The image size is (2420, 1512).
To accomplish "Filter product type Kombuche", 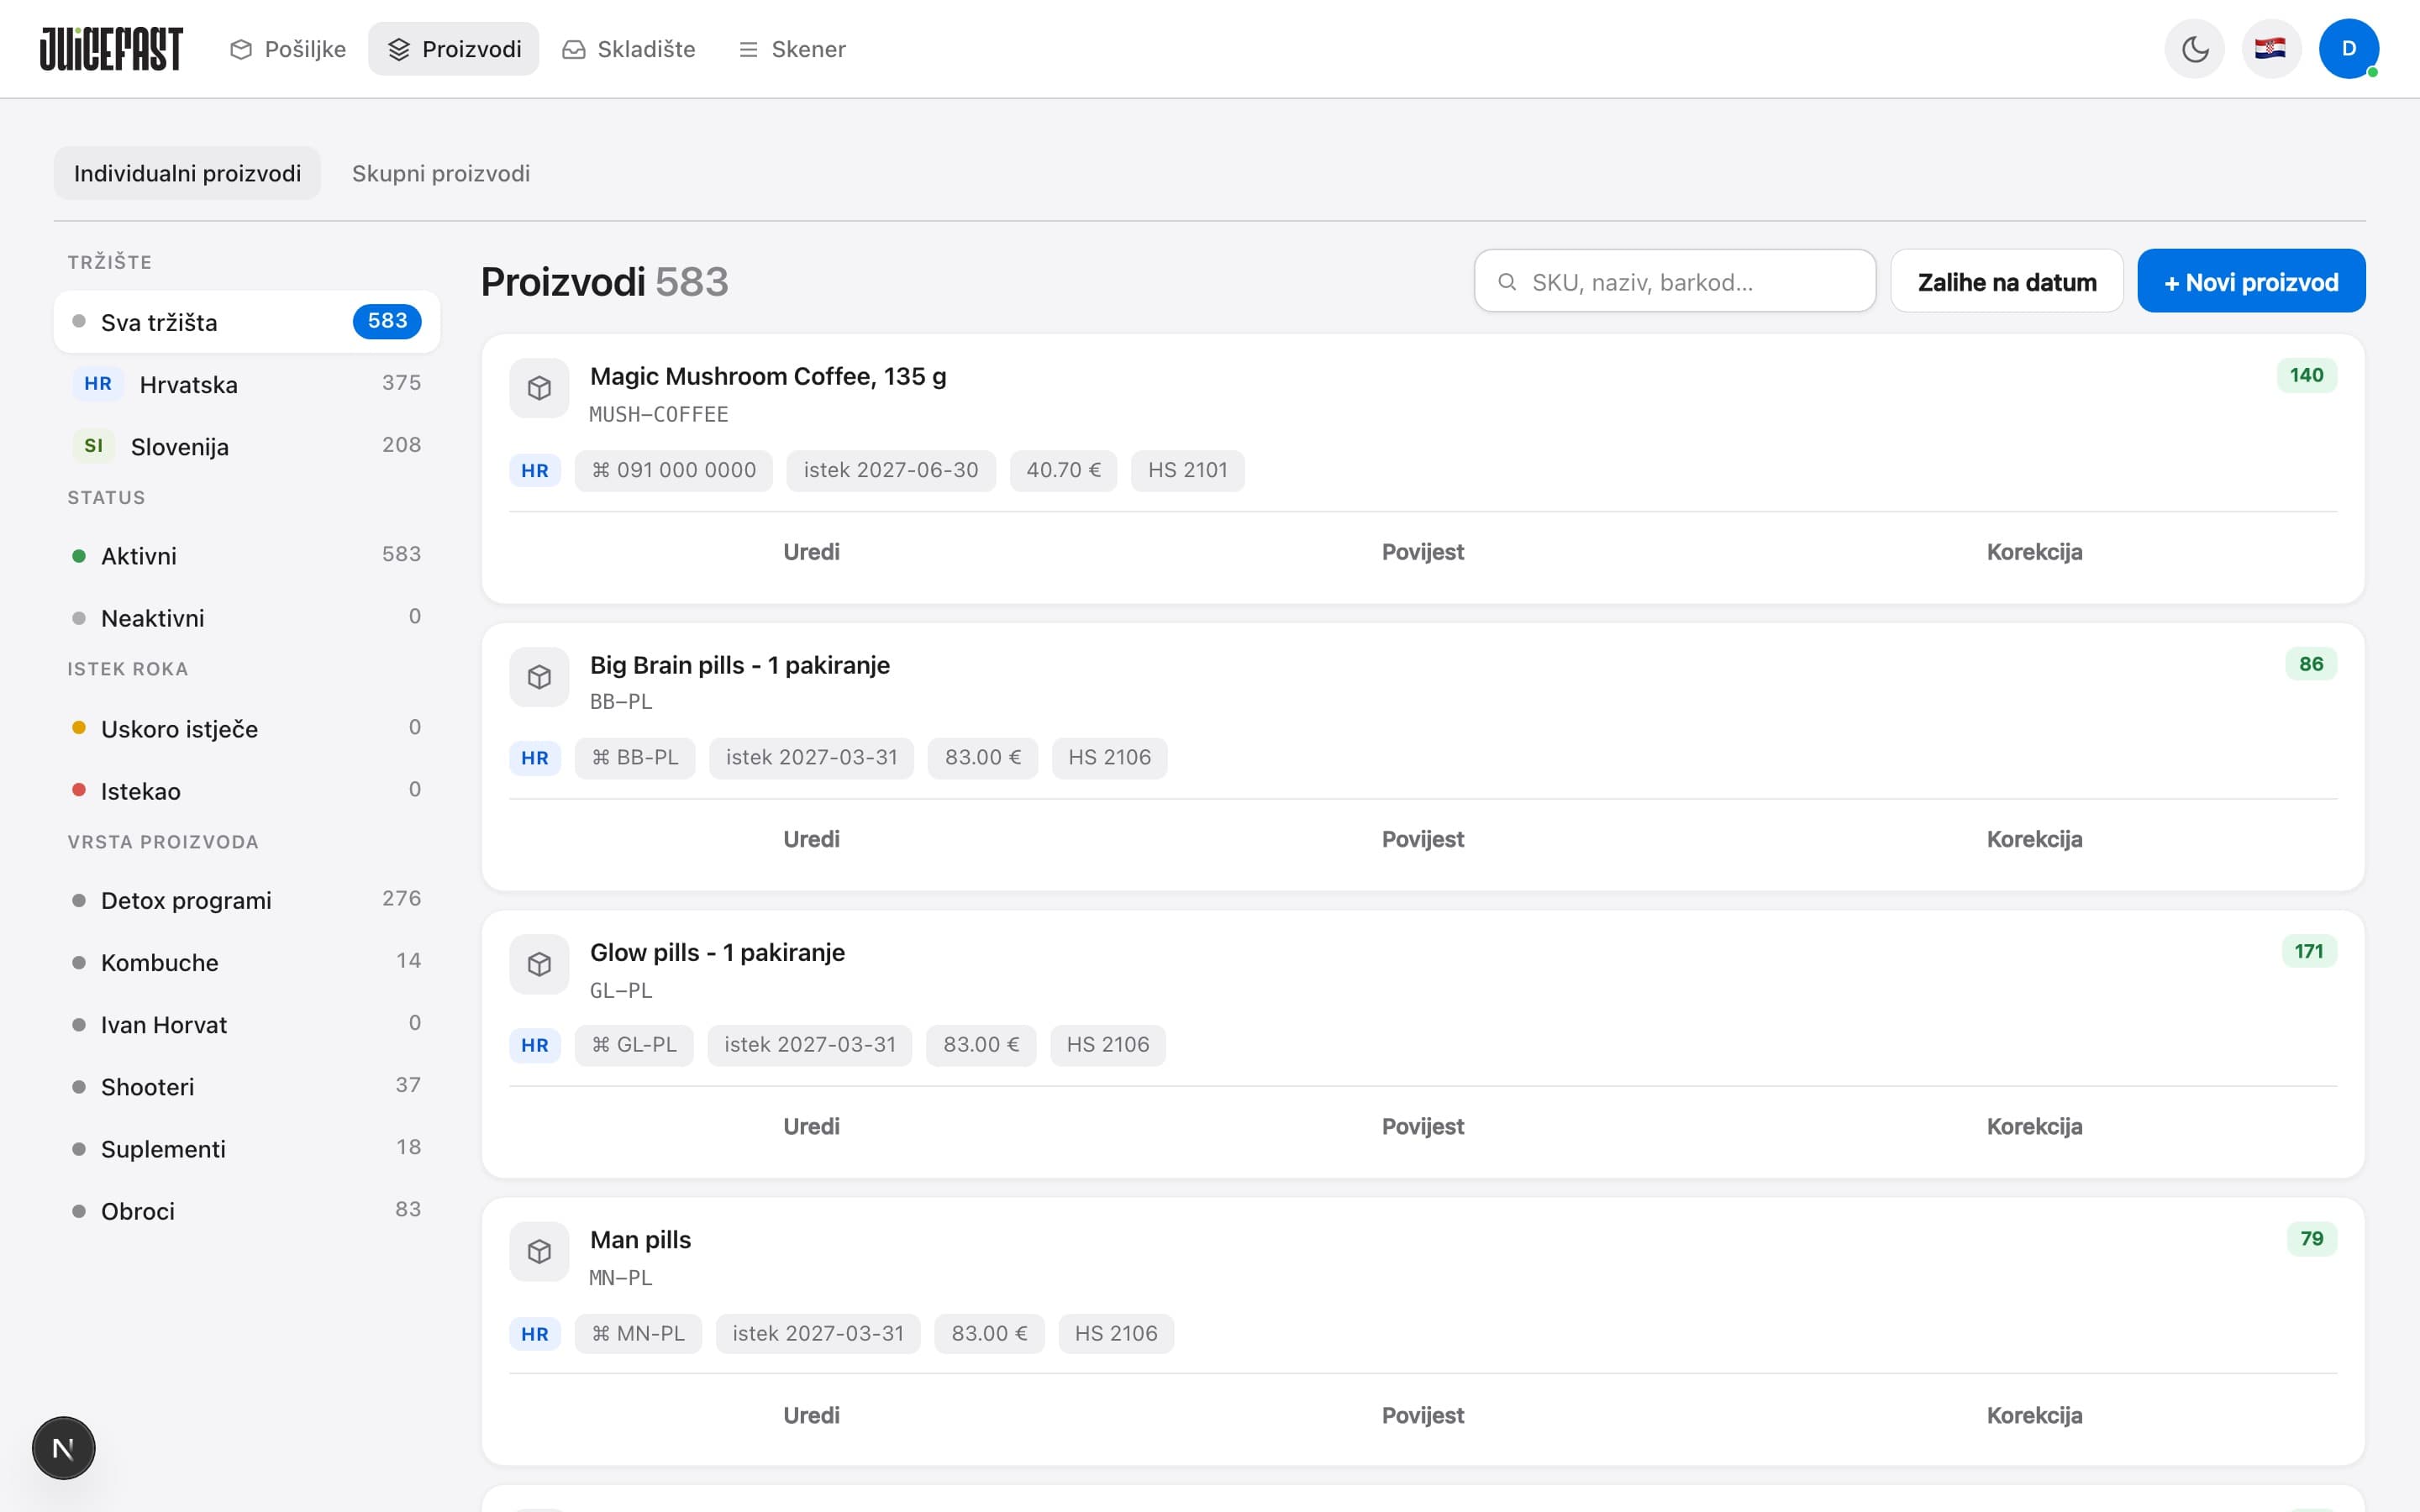I will click(x=247, y=962).
